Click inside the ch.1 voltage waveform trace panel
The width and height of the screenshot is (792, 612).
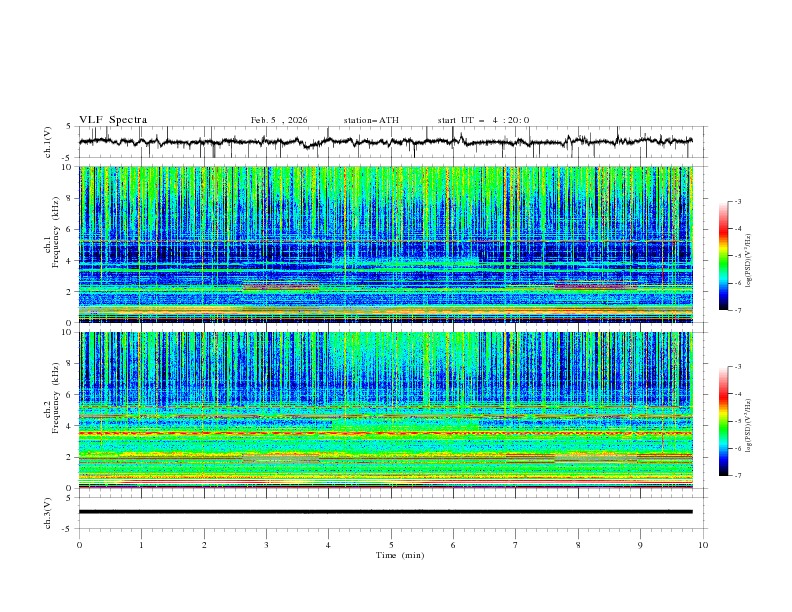[393, 142]
